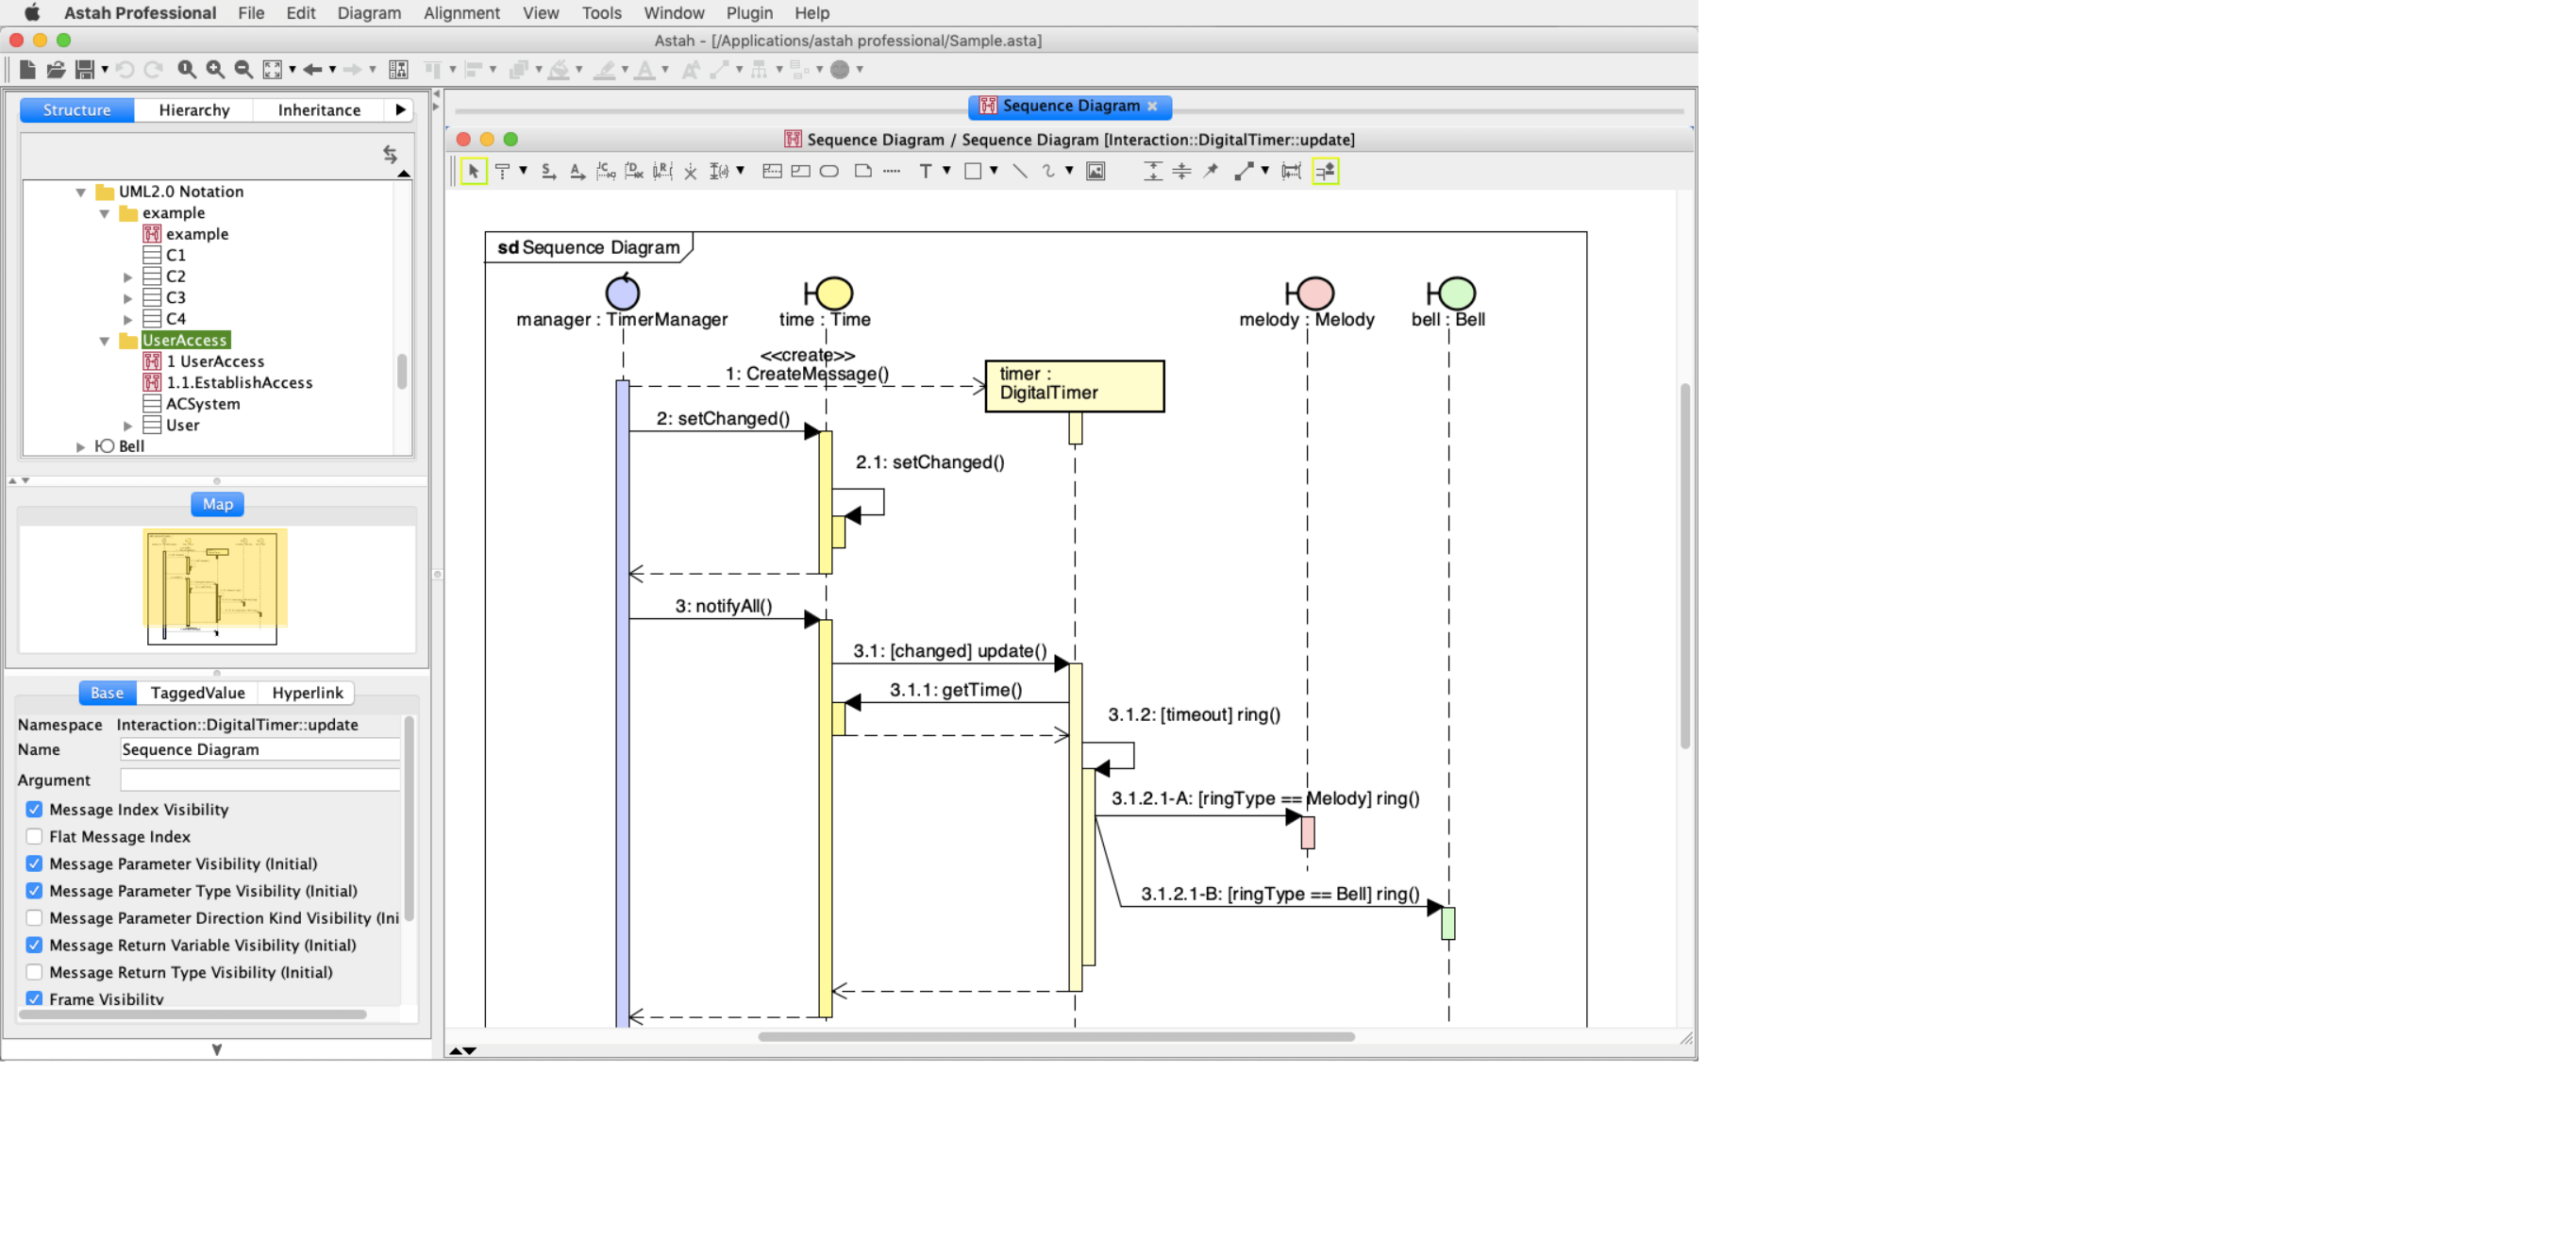
Task: Open the rectangle shape dropdown arrow
Action: tap(994, 171)
